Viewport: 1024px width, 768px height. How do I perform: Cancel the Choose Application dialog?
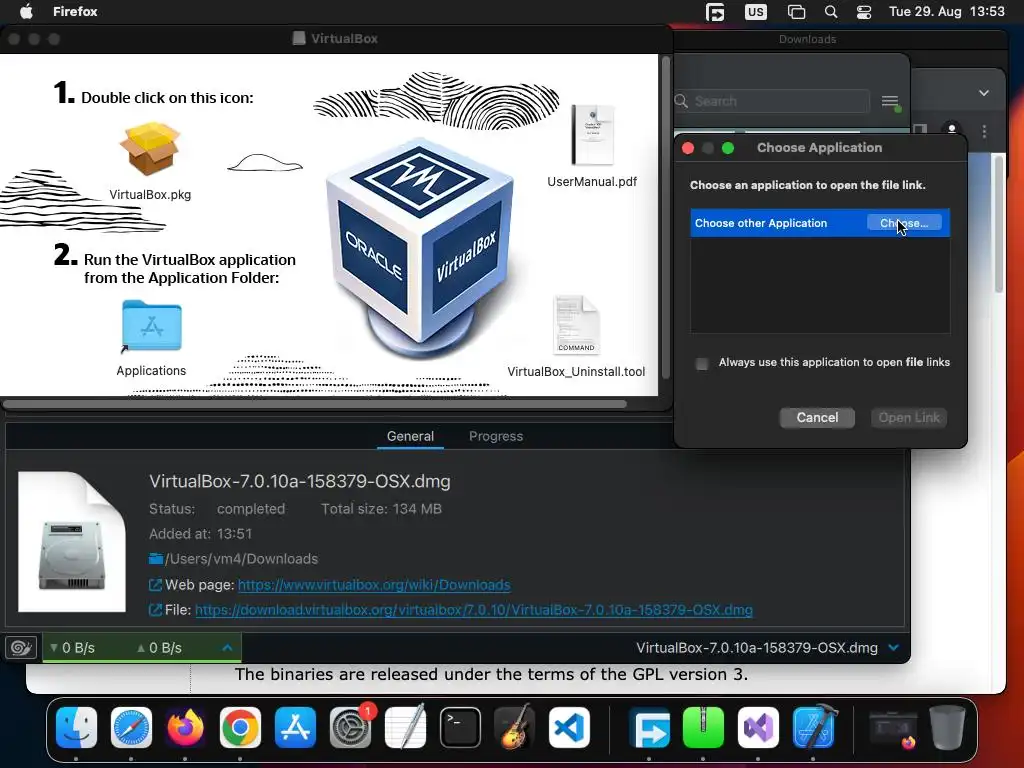point(817,417)
